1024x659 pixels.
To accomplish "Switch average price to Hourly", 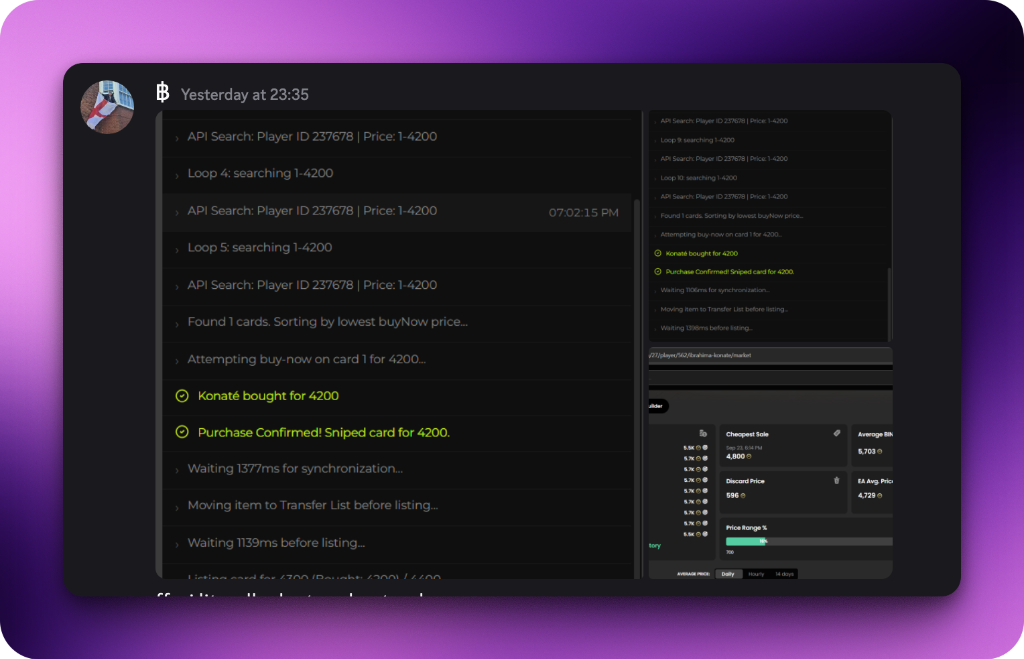I will pyautogui.click(x=756, y=574).
